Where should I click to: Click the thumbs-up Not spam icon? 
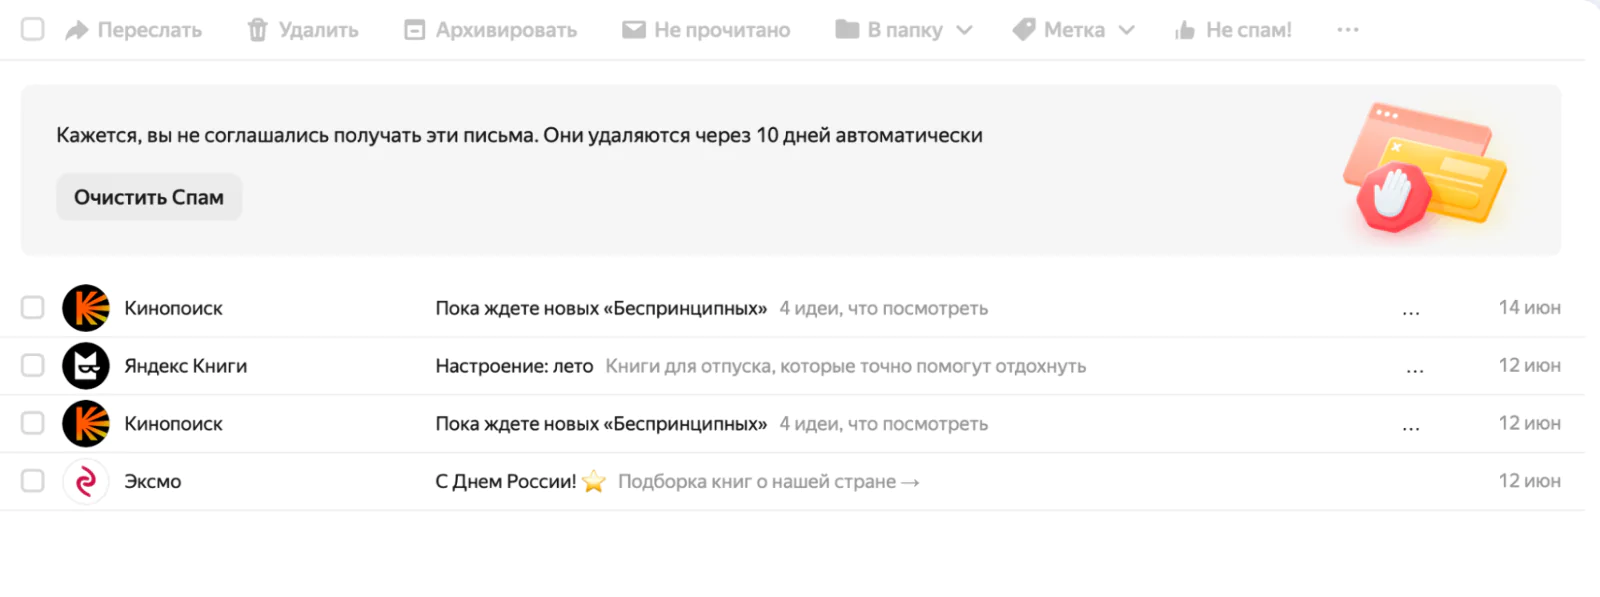click(1185, 30)
